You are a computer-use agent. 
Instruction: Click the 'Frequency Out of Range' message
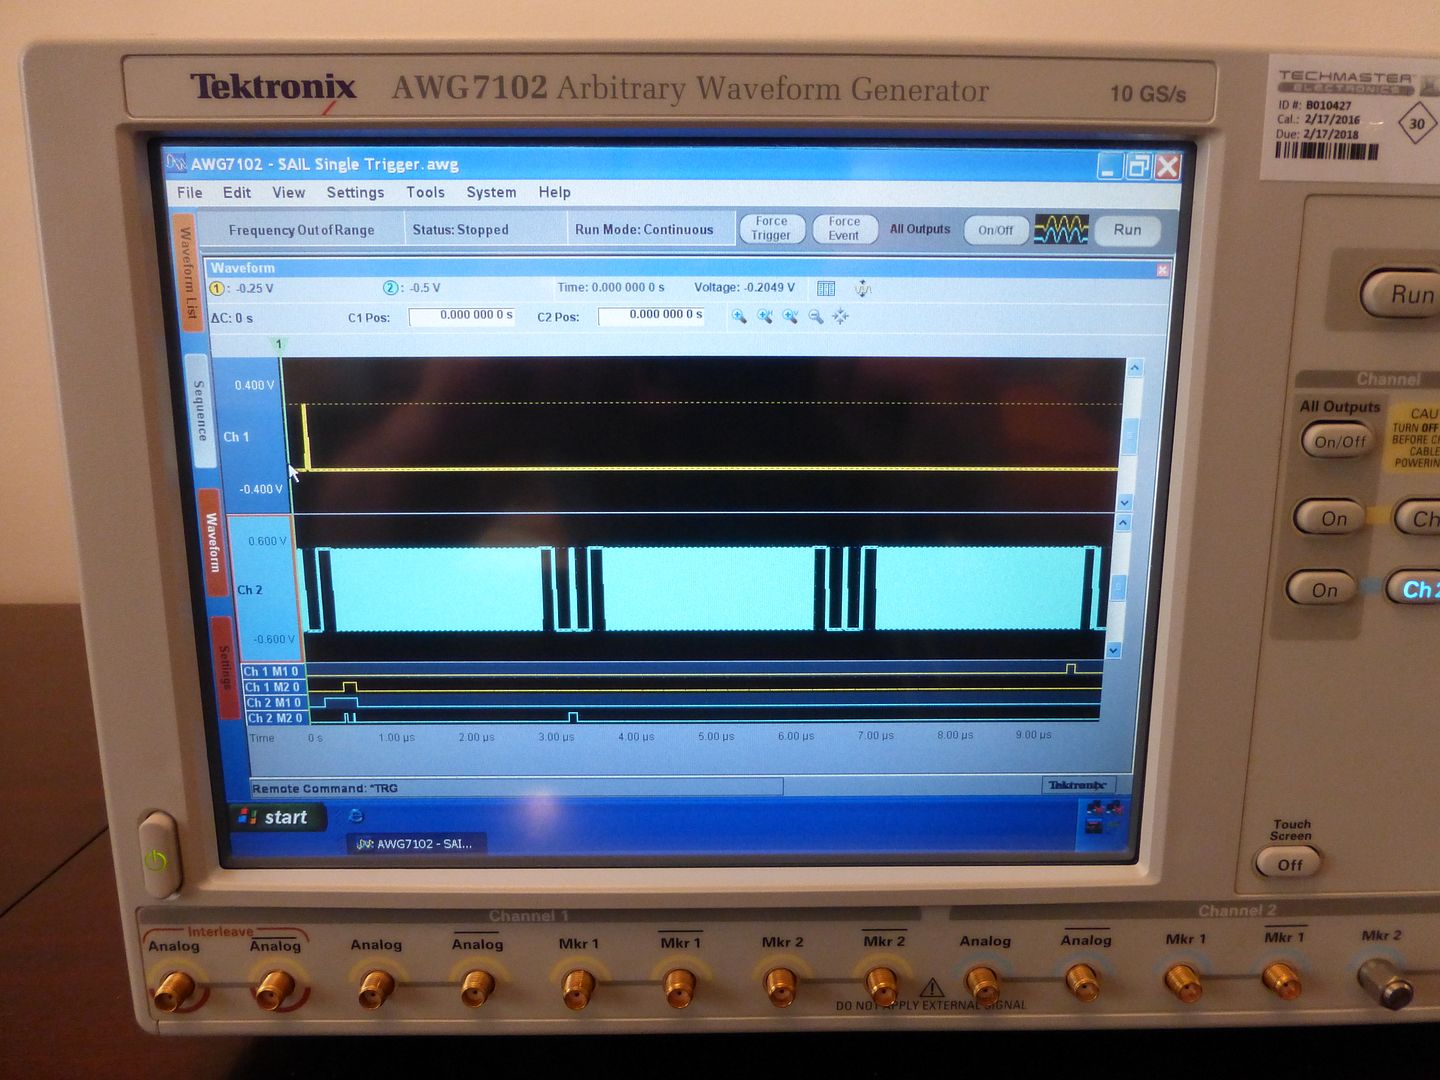(301, 230)
